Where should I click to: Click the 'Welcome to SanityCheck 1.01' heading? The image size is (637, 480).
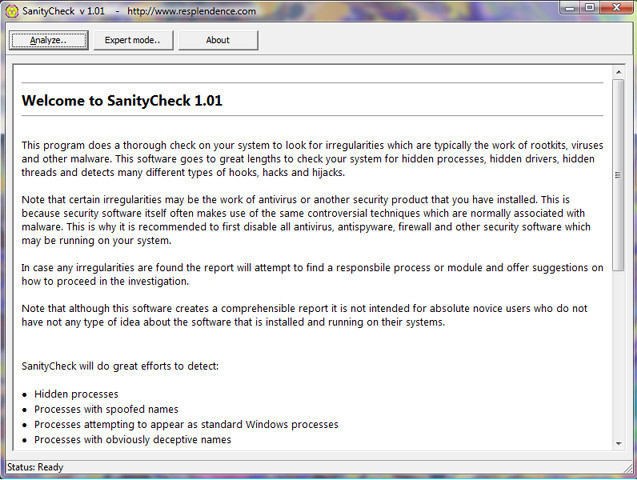(122, 101)
